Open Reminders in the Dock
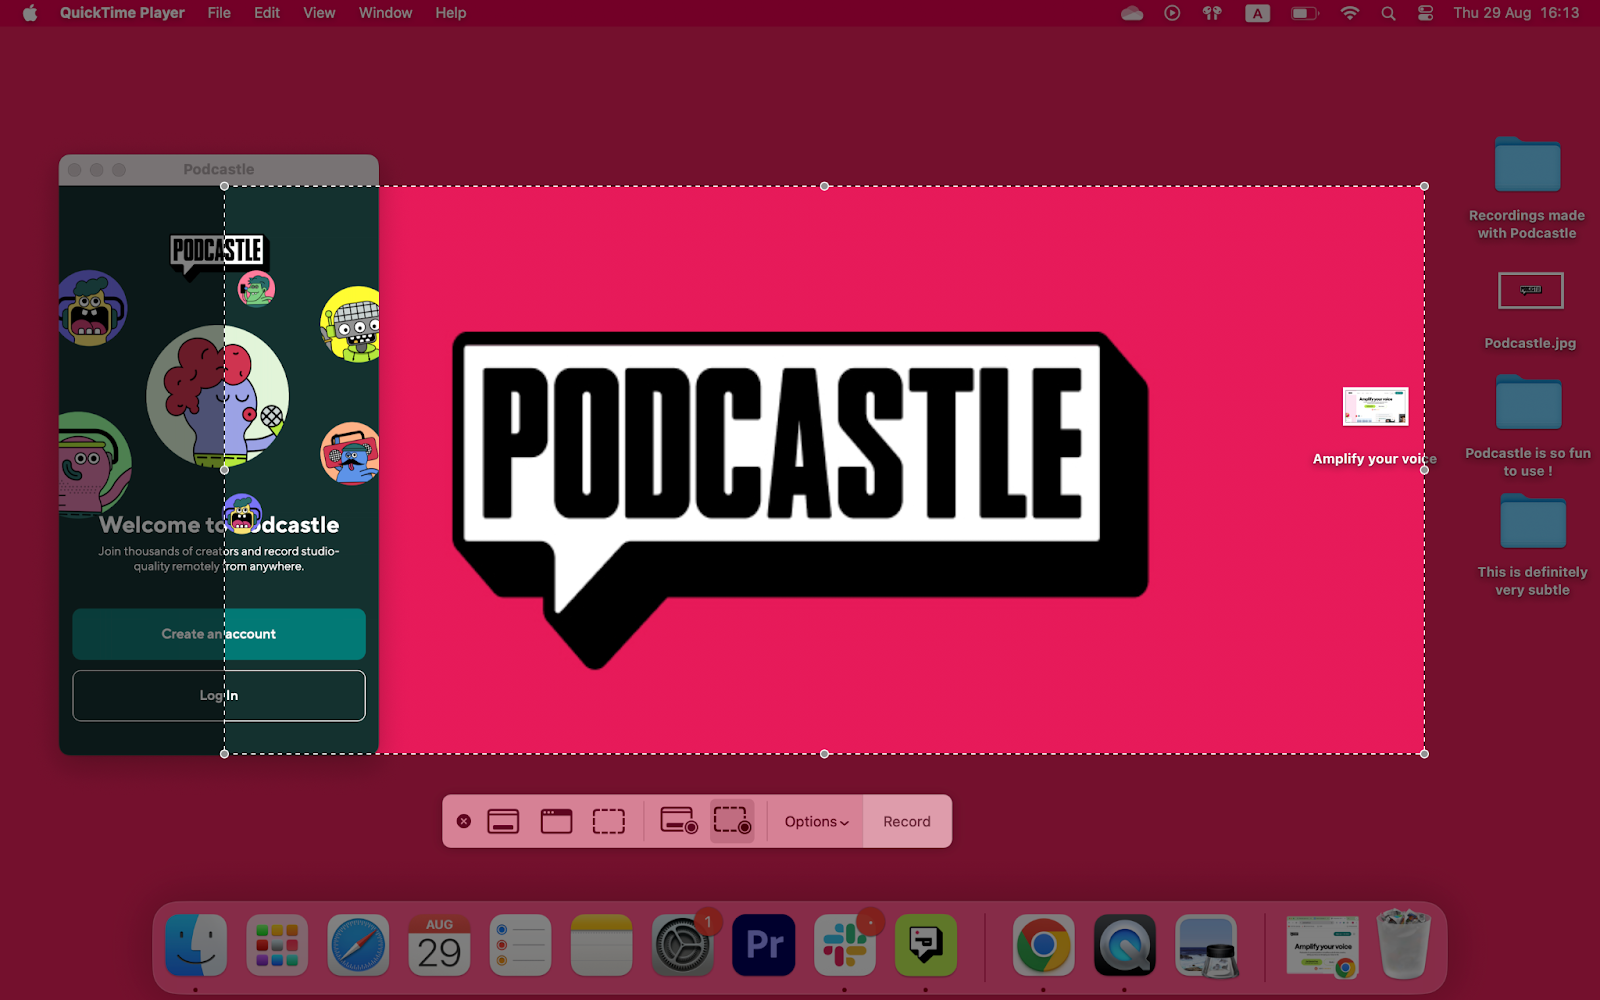Screen dimensions: 1600x1000 tap(520, 945)
